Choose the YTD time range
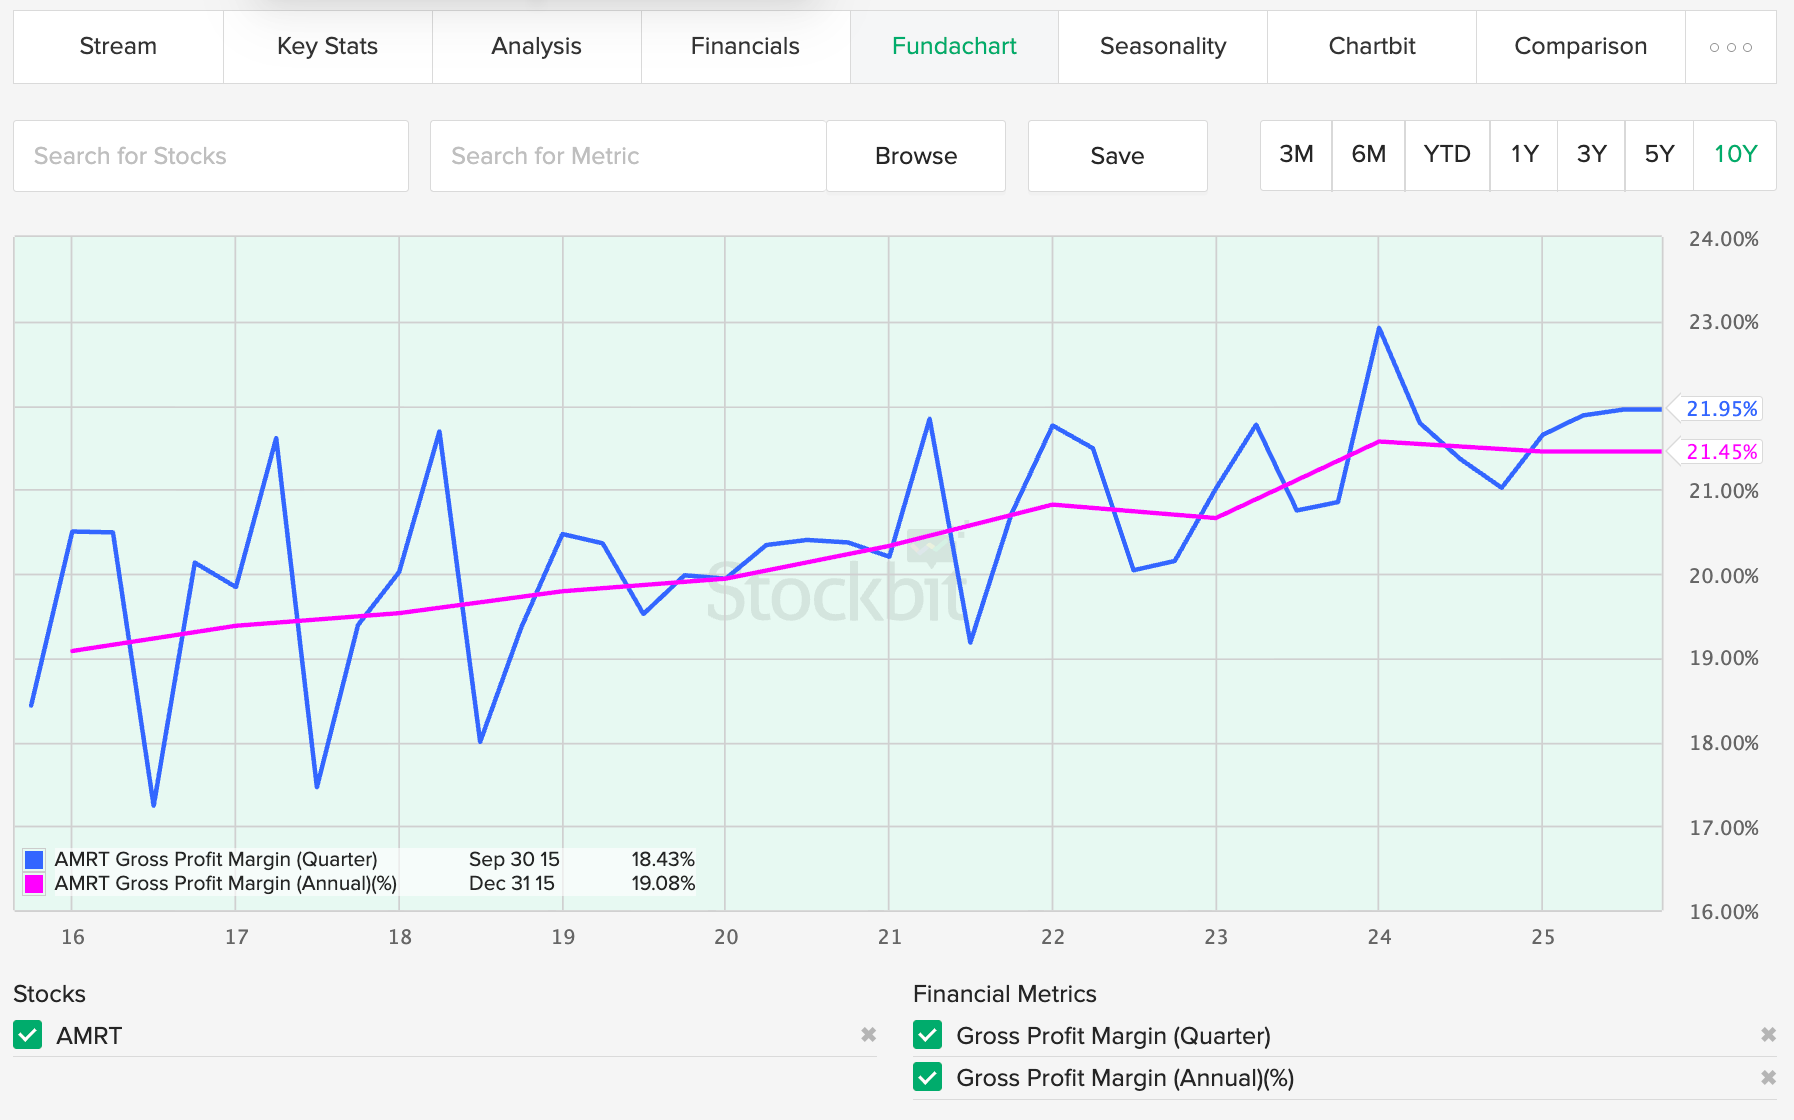This screenshot has width=1794, height=1120. [x=1447, y=155]
